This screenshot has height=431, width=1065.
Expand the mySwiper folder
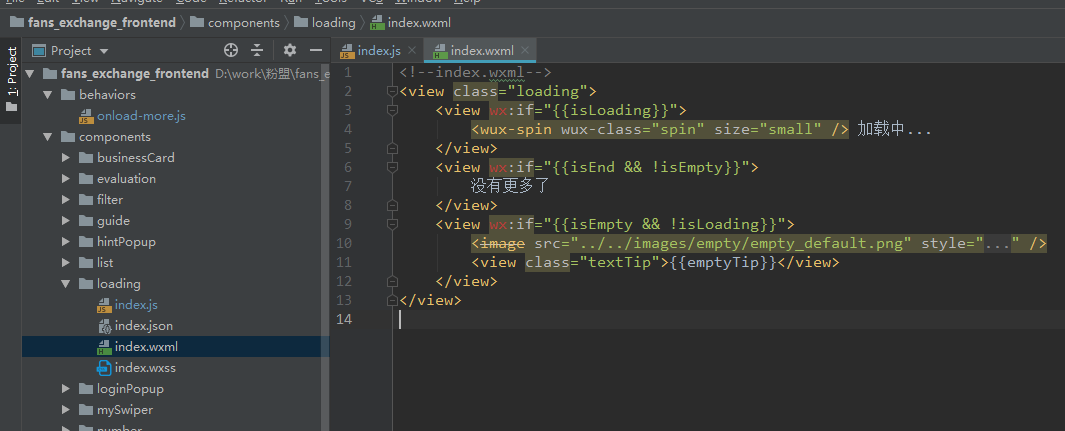pyautogui.click(x=66, y=410)
